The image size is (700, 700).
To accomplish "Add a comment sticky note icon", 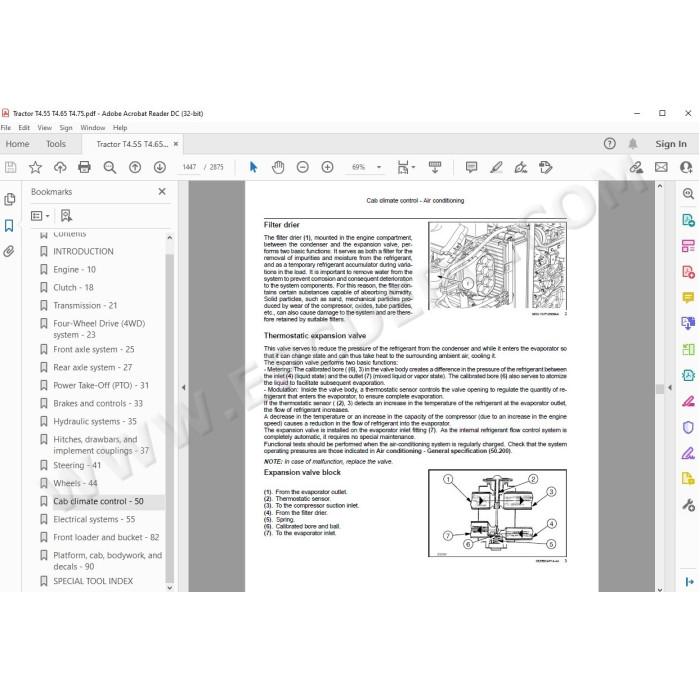I will pyautogui.click(x=471, y=167).
